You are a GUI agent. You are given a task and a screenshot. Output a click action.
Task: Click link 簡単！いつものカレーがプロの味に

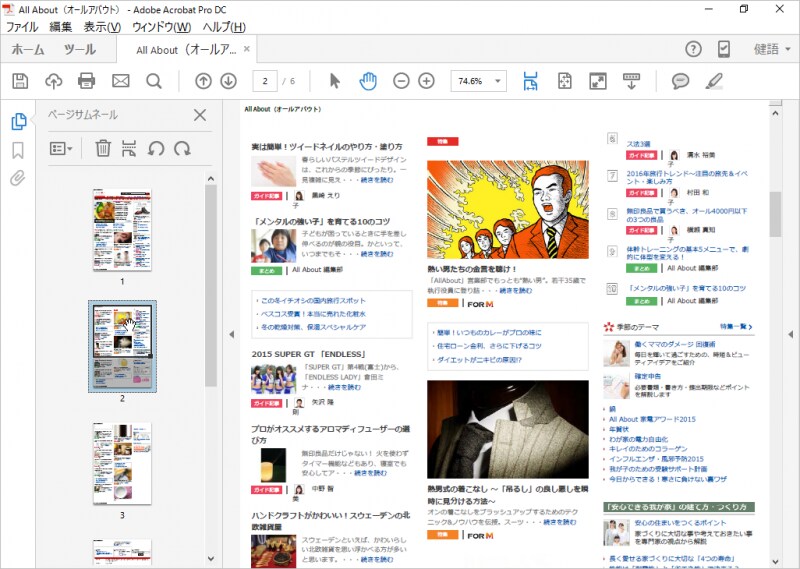coord(489,332)
